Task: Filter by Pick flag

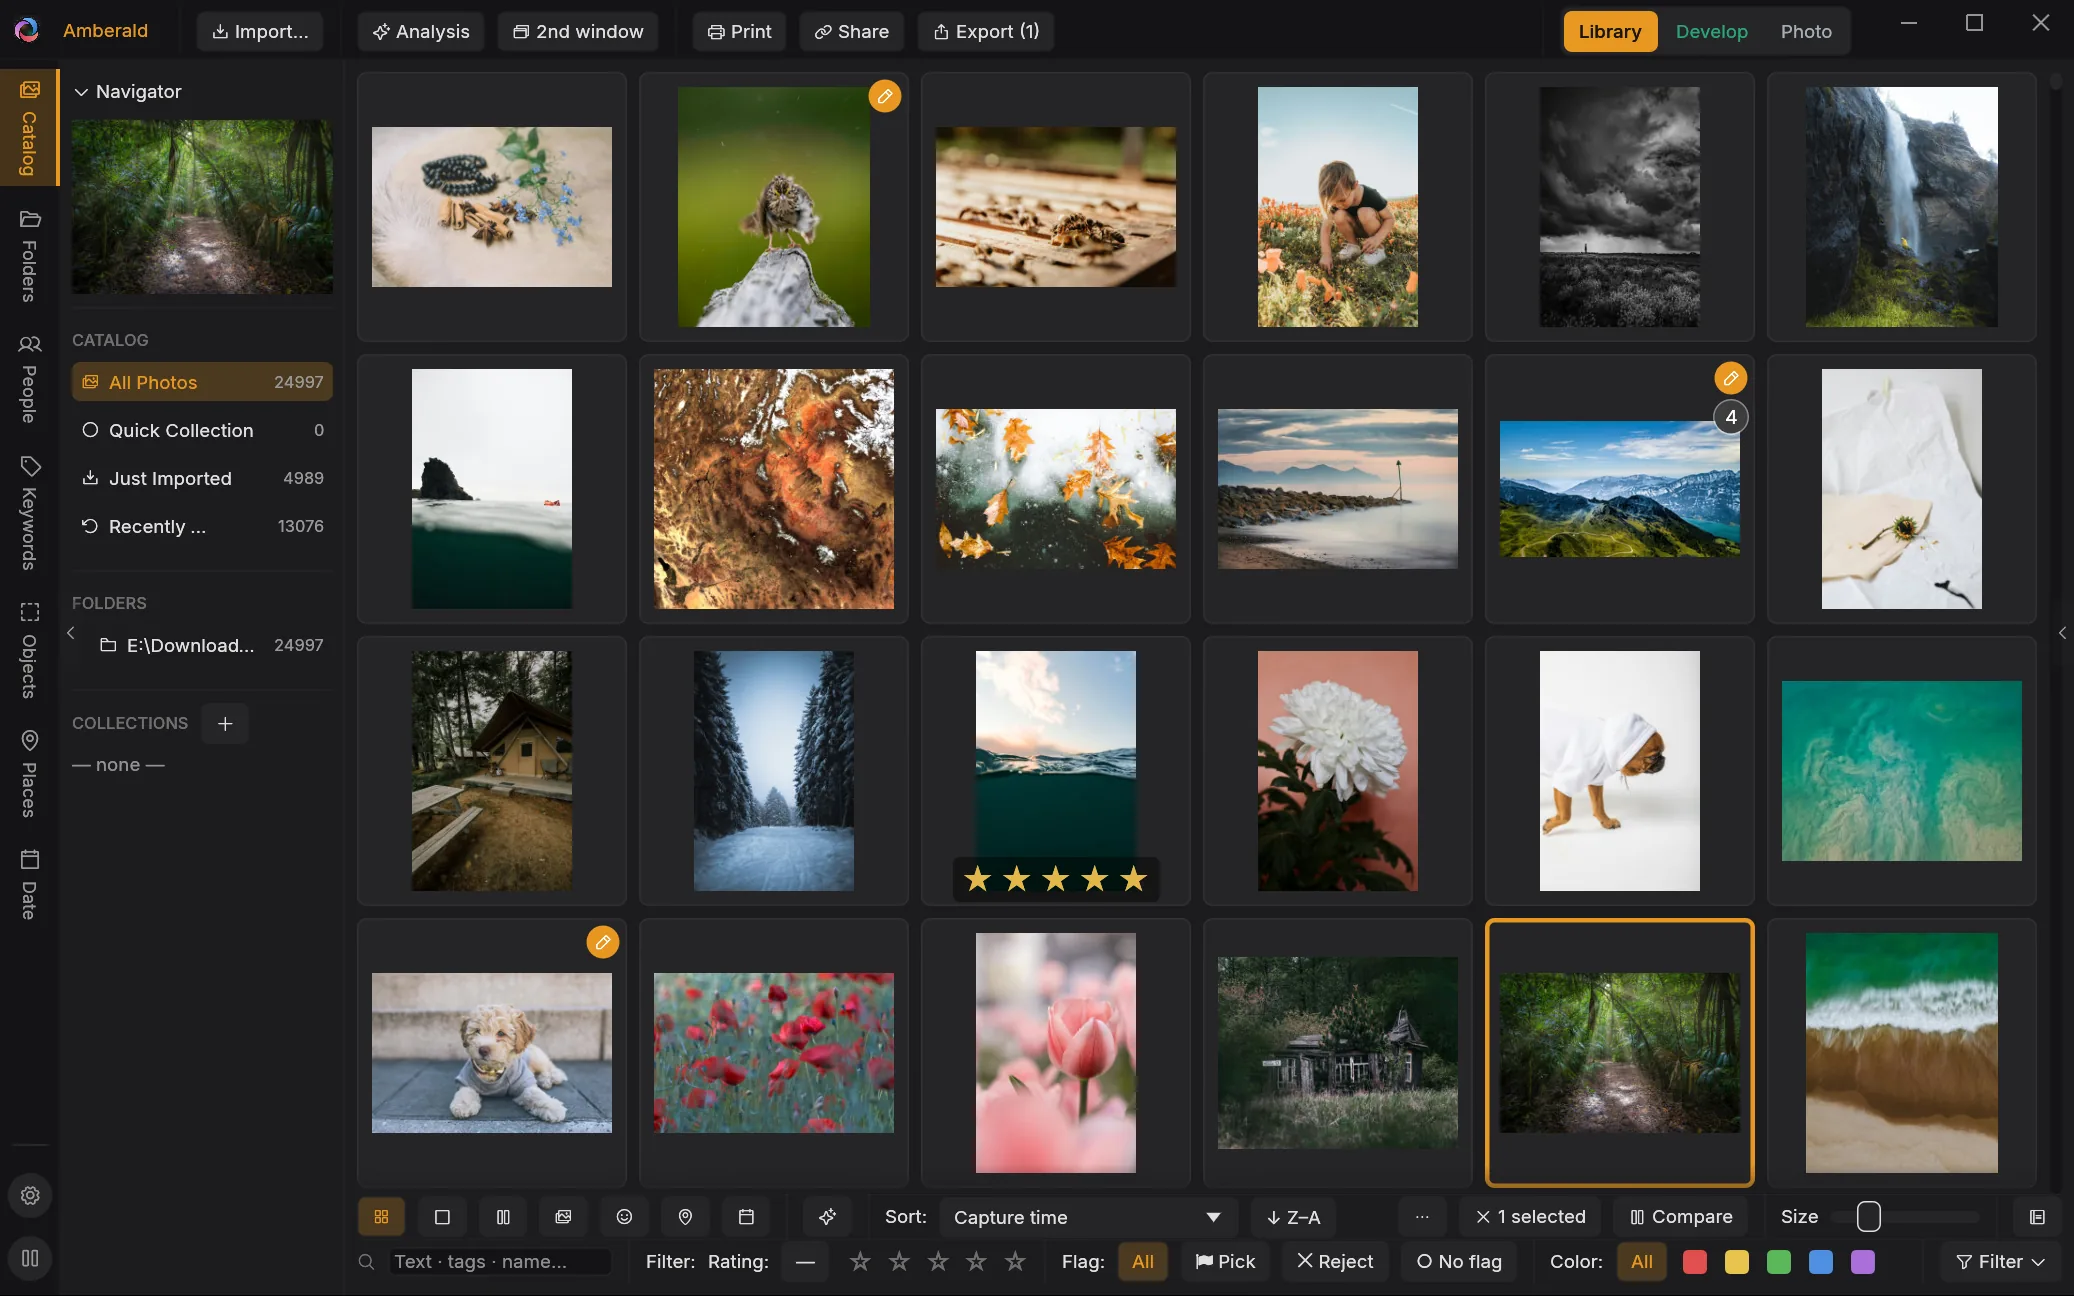Action: 1225,1261
